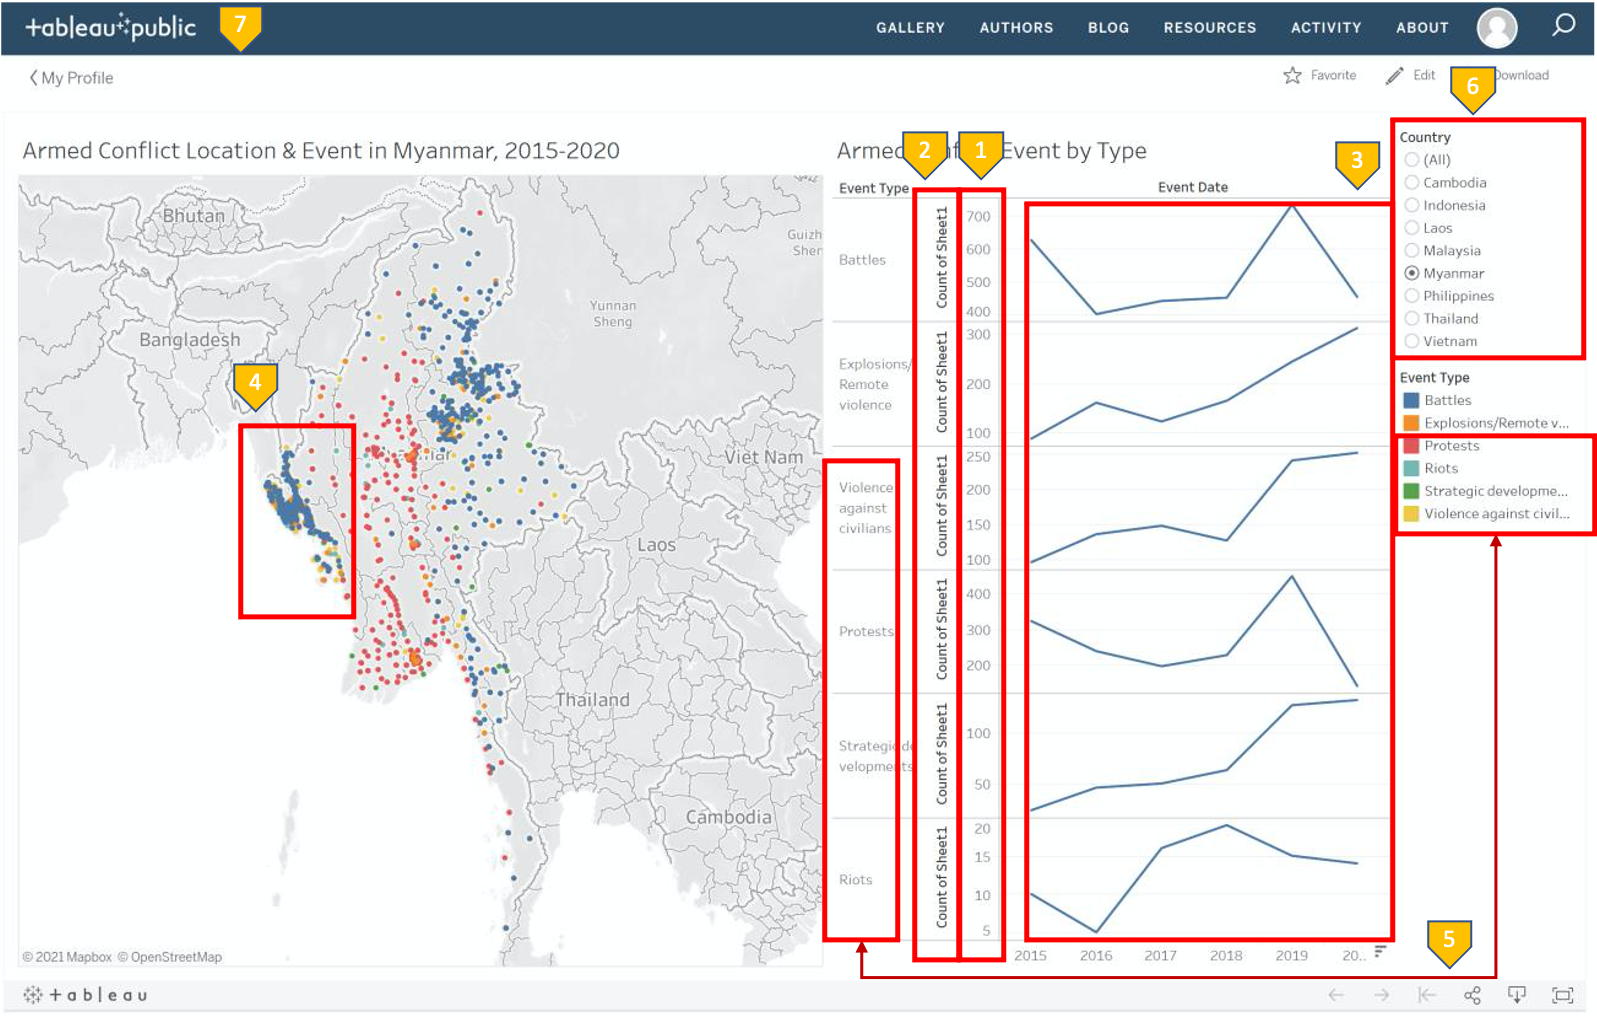
Task: Open the user profile avatar
Action: (1497, 28)
